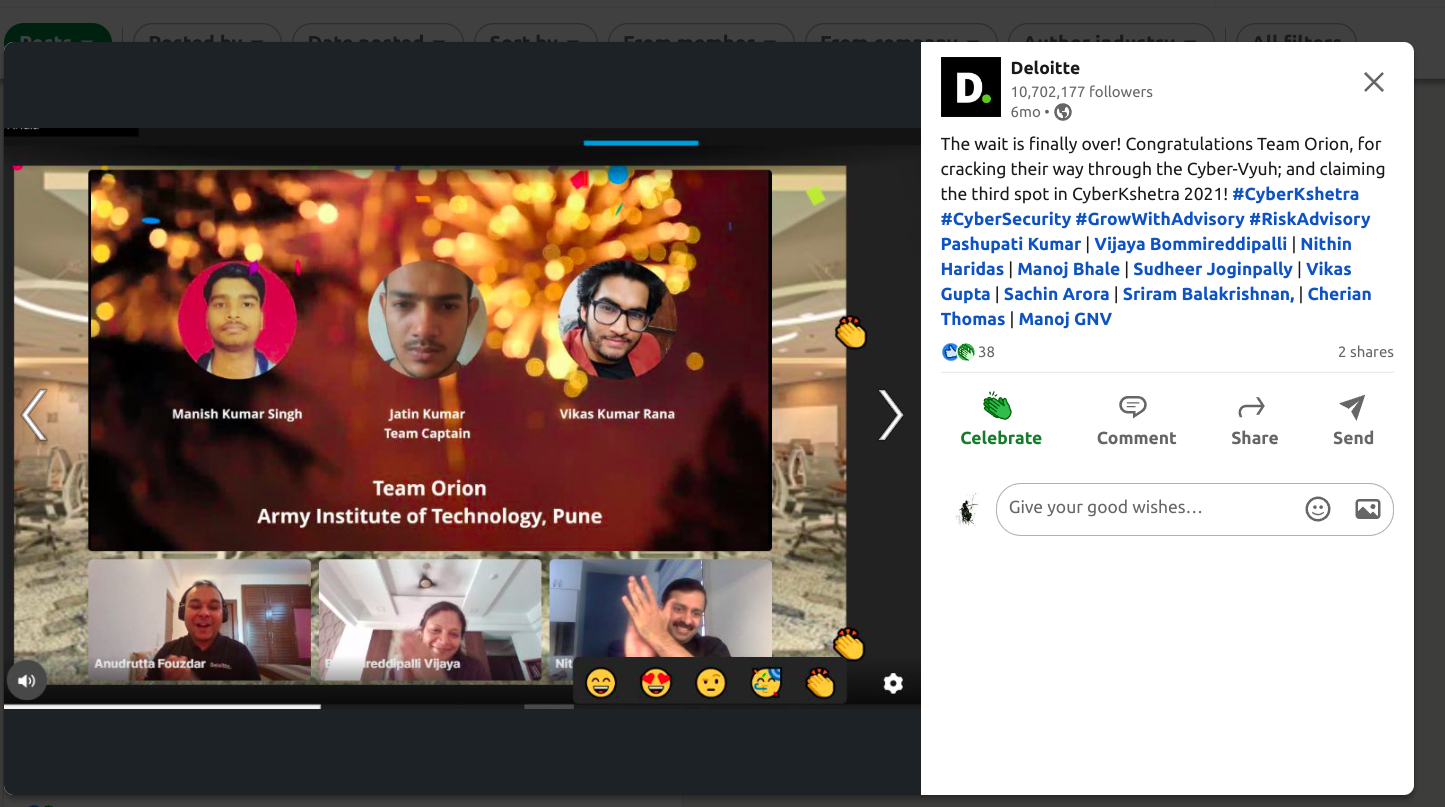The width and height of the screenshot is (1445, 807).
Task: Visit Sachin Arora's profile link
Action: pyautogui.click(x=1056, y=294)
